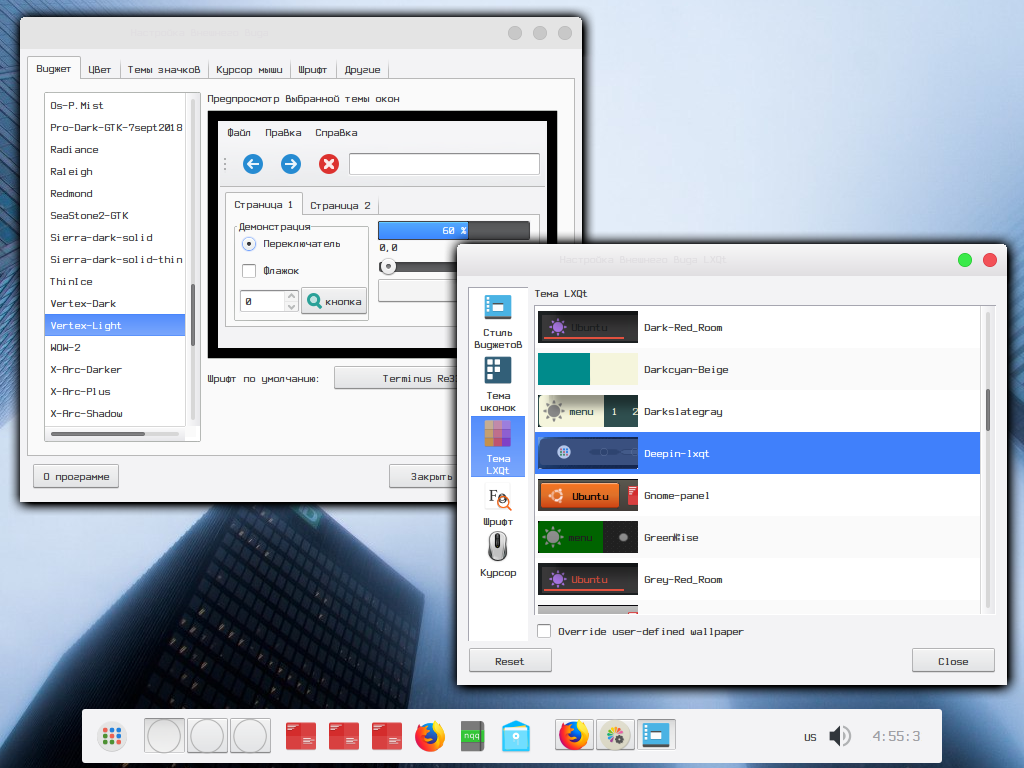
Task: Click the 60 % progress bar
Action: 454,231
